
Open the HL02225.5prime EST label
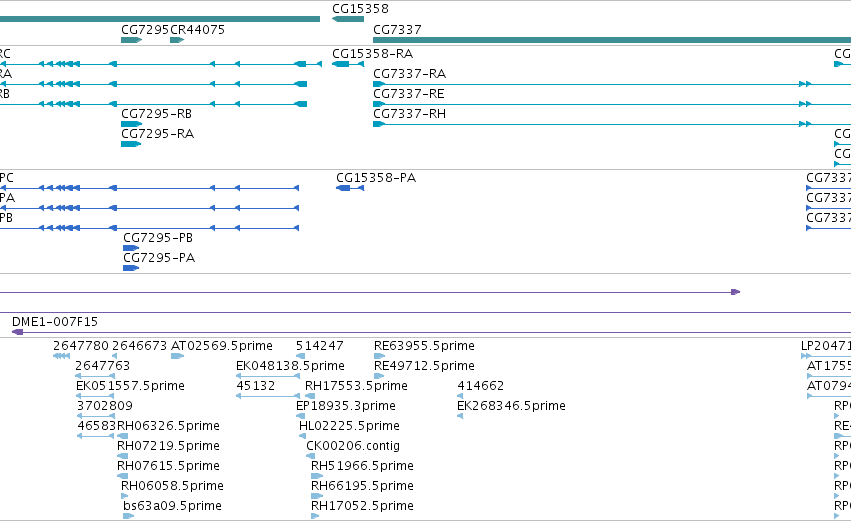click(349, 426)
